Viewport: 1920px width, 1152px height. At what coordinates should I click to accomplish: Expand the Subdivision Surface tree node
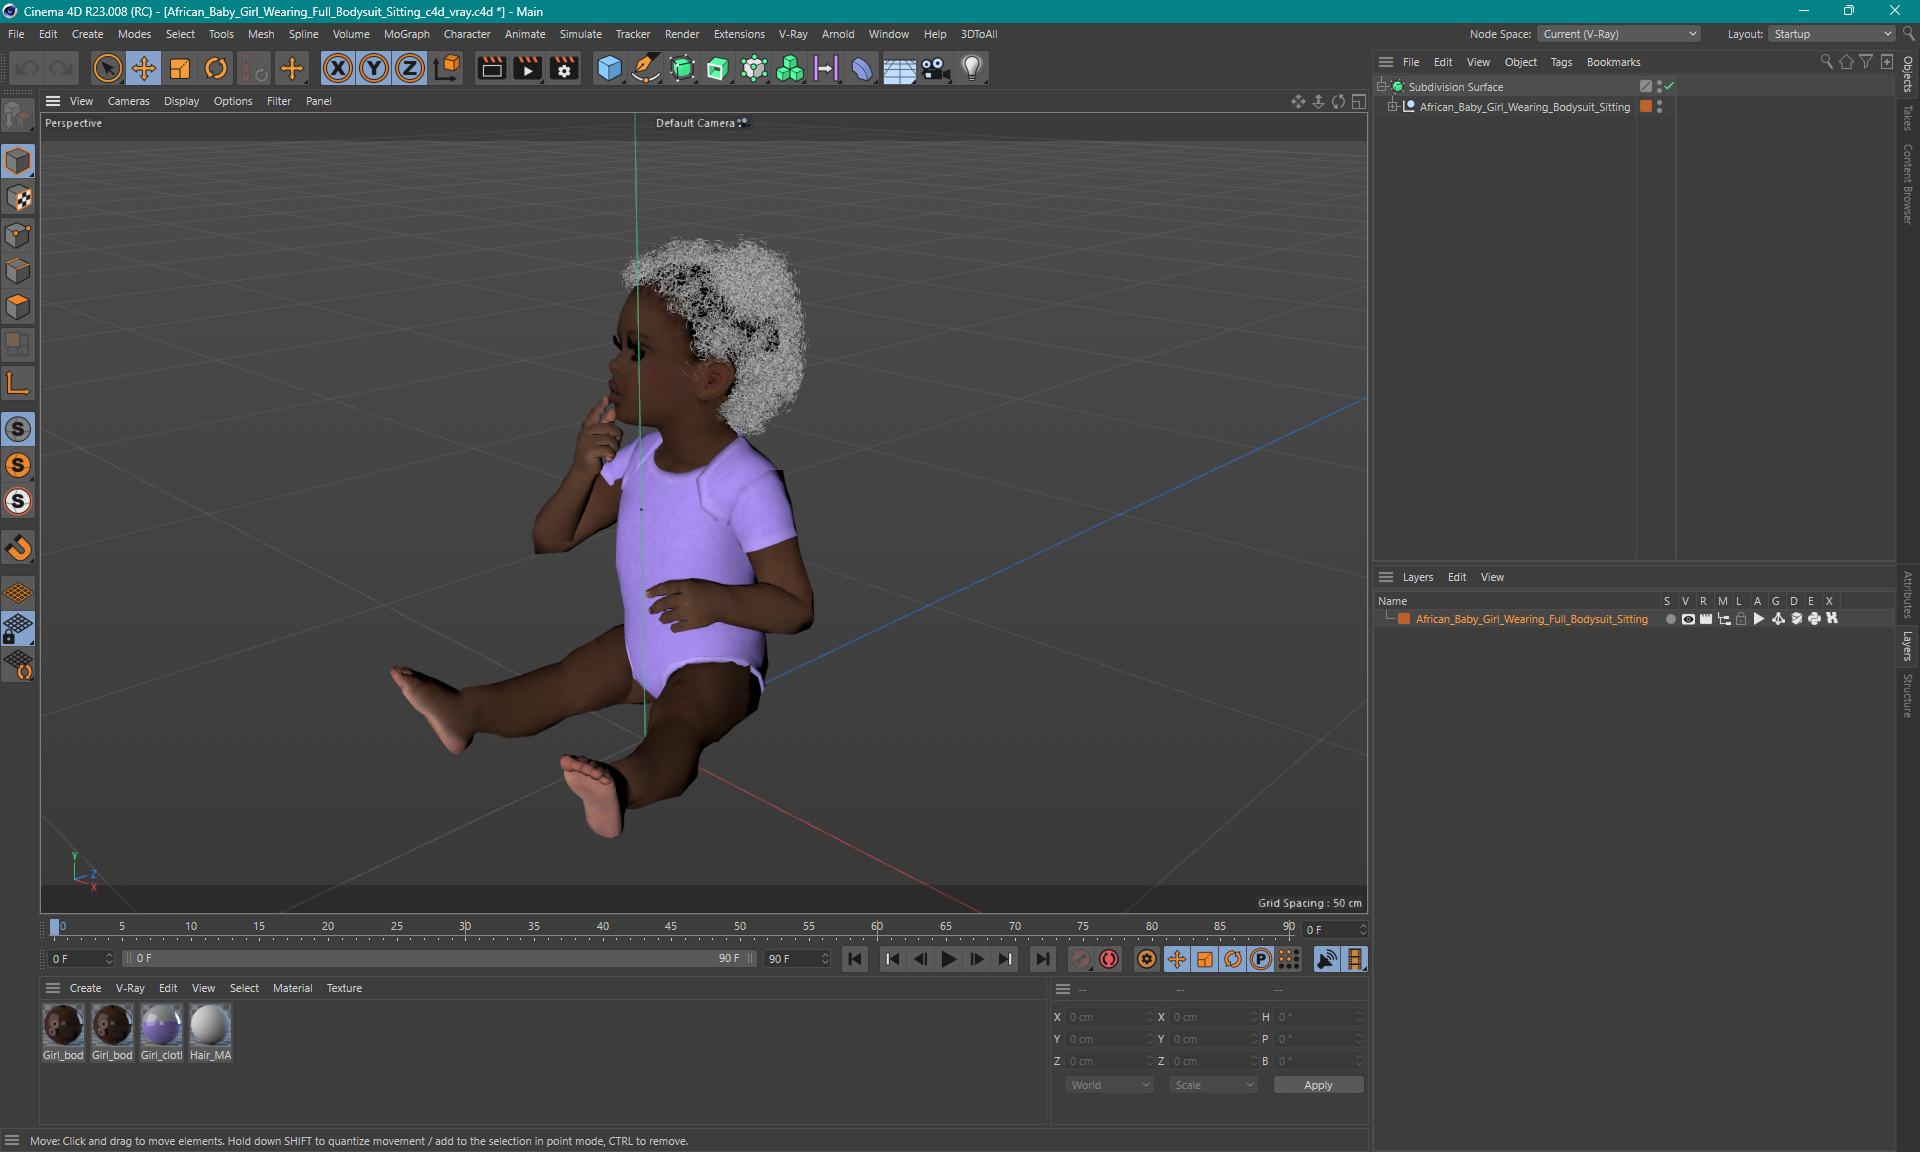[1382, 86]
